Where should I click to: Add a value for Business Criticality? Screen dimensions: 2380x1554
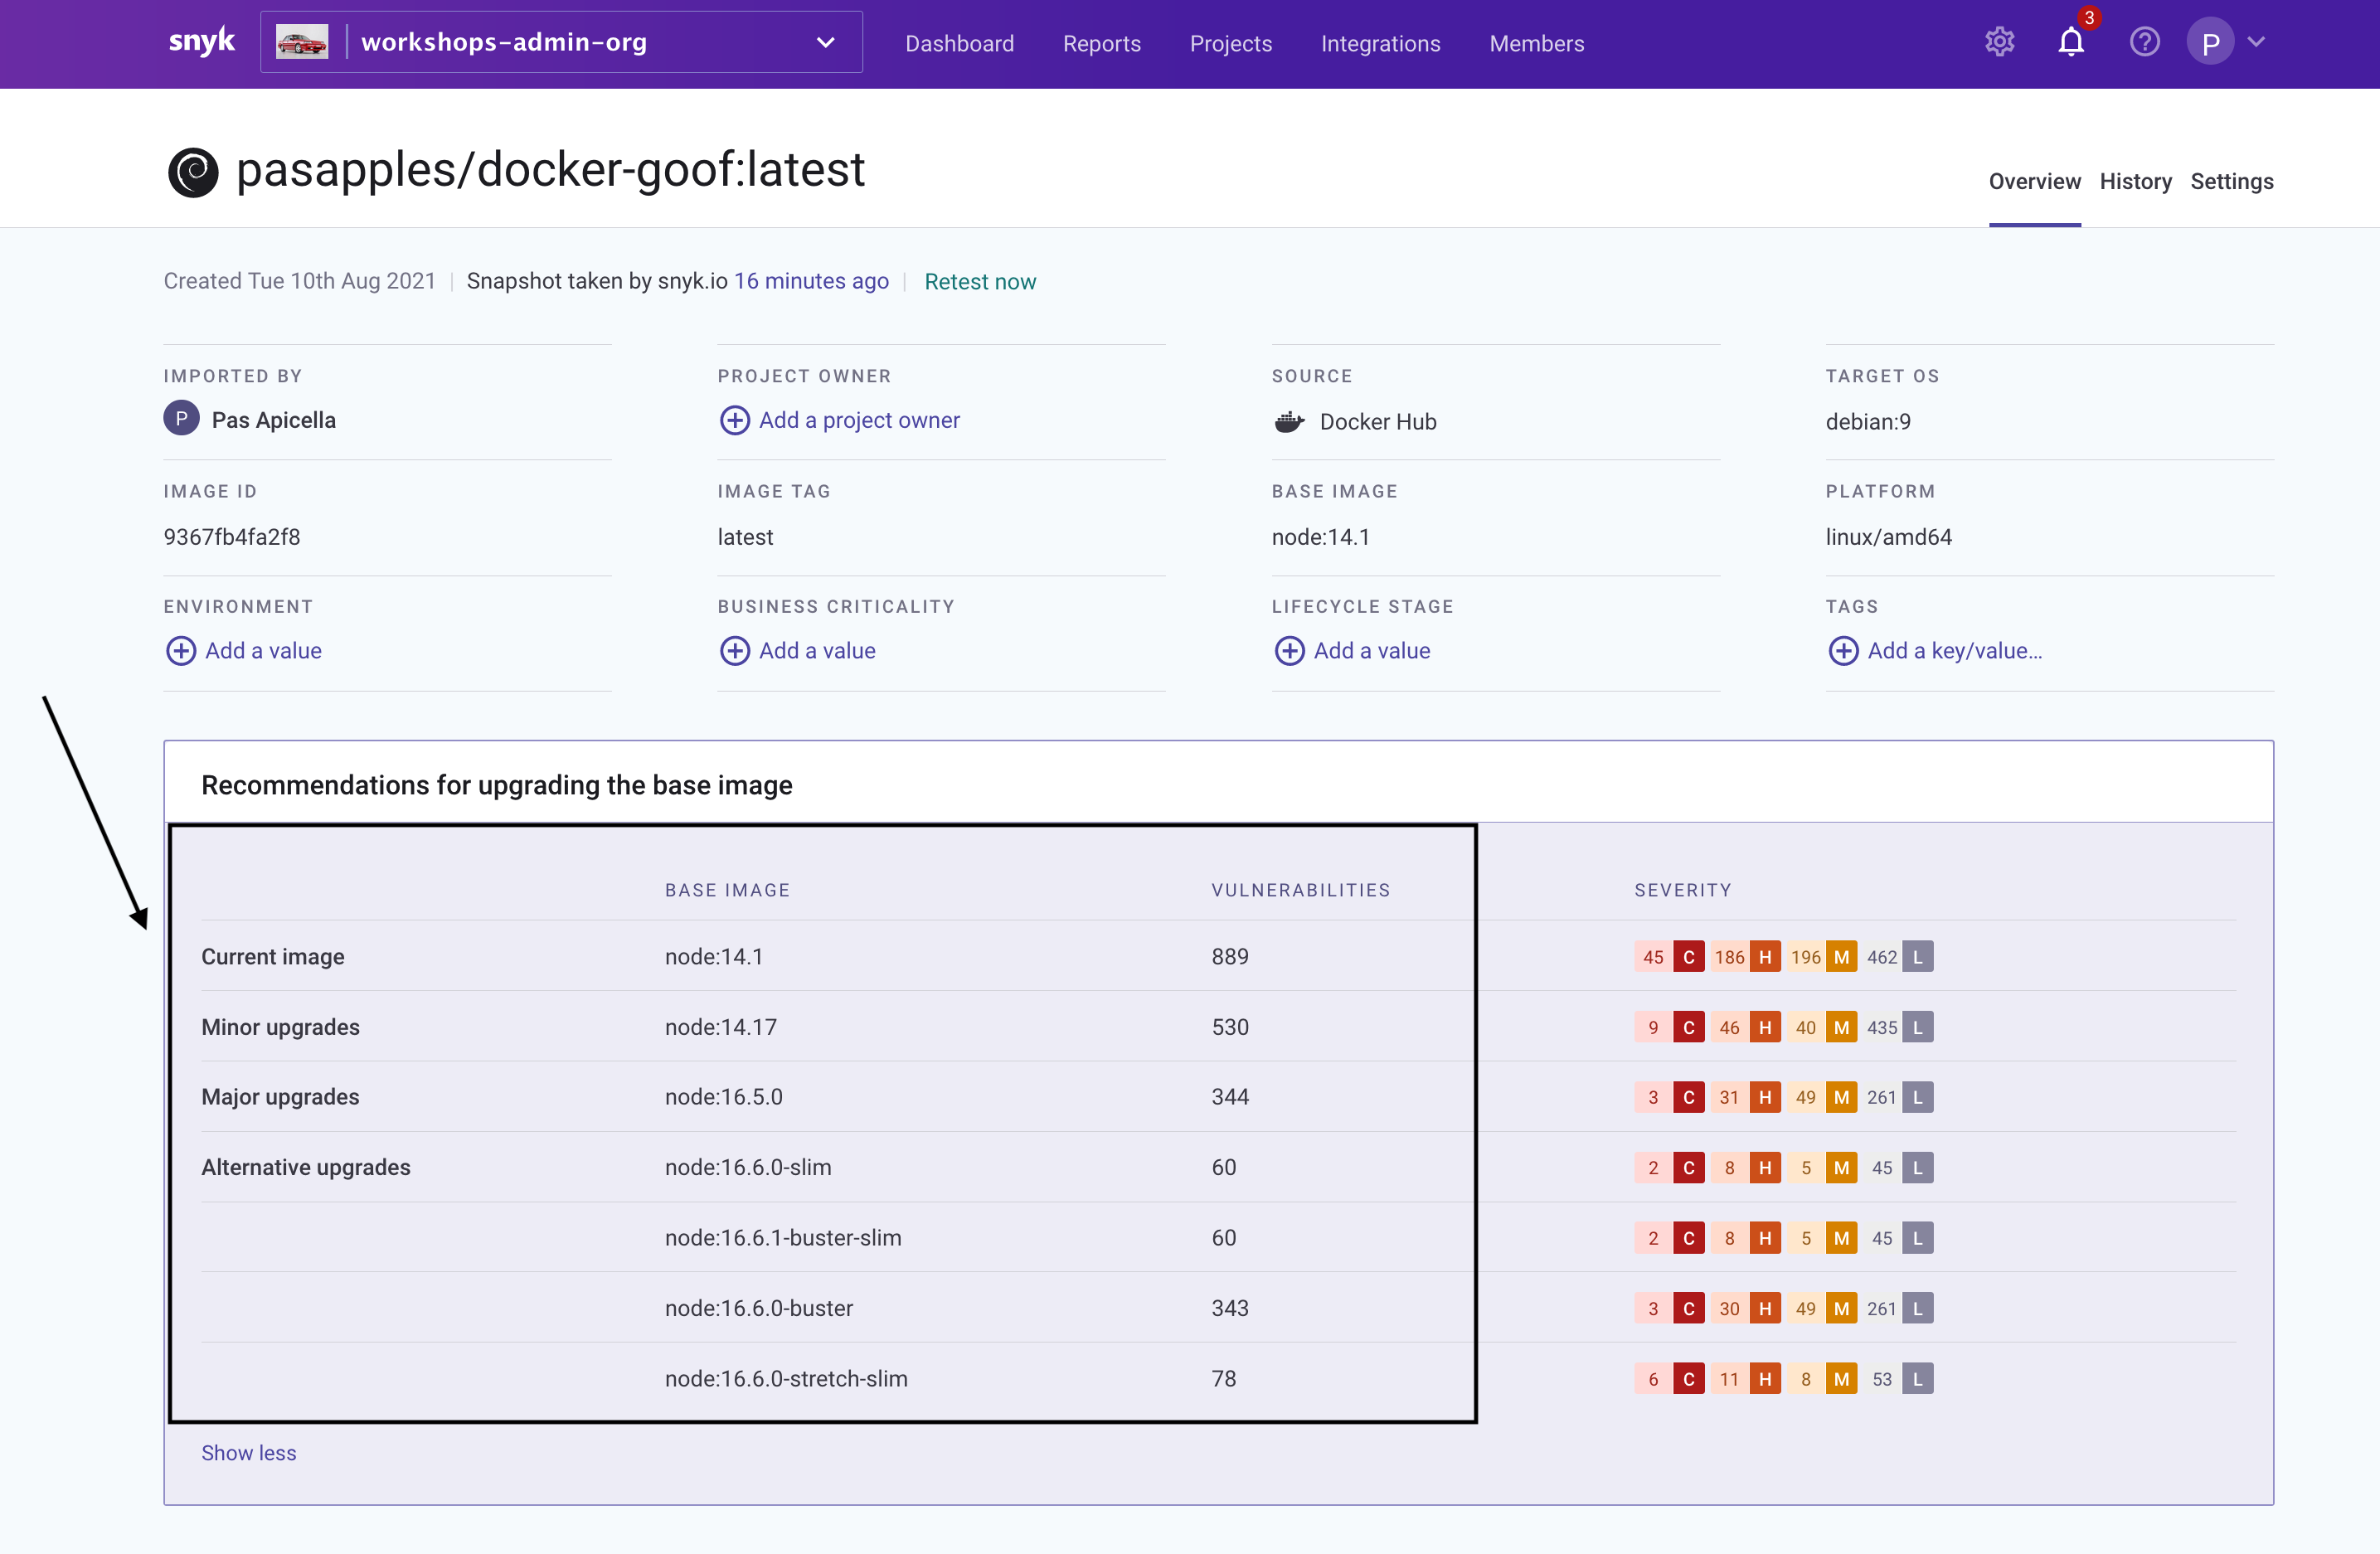(817, 650)
